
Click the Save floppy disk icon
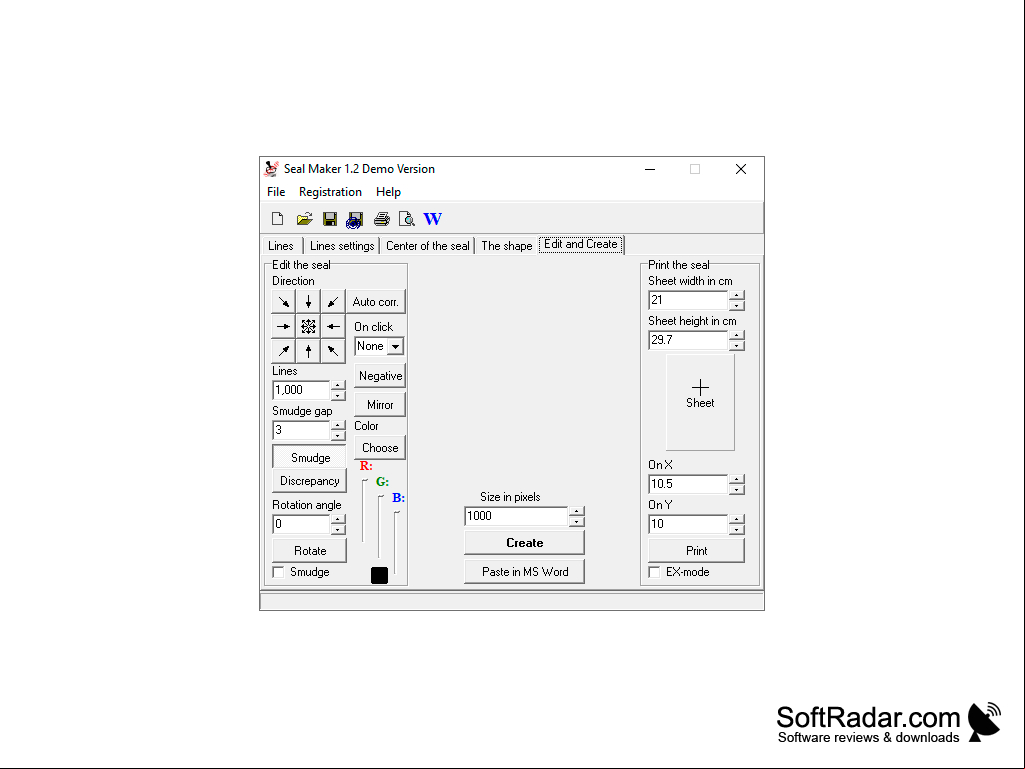[x=330, y=218]
